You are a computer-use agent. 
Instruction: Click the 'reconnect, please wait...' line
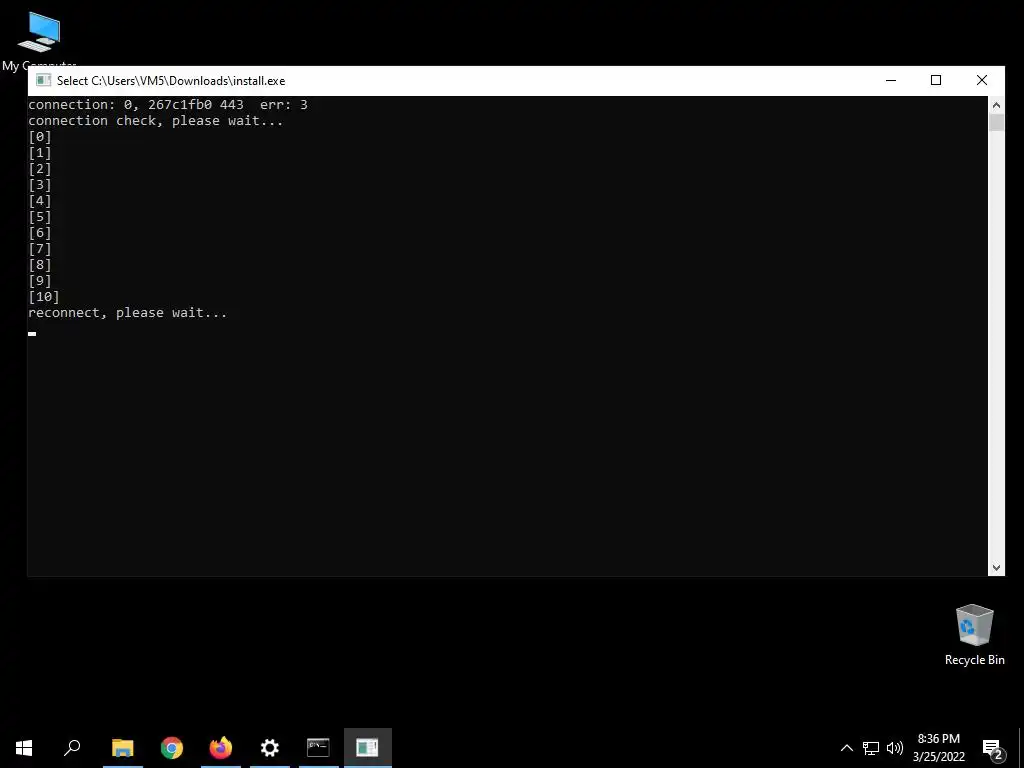[127, 313]
